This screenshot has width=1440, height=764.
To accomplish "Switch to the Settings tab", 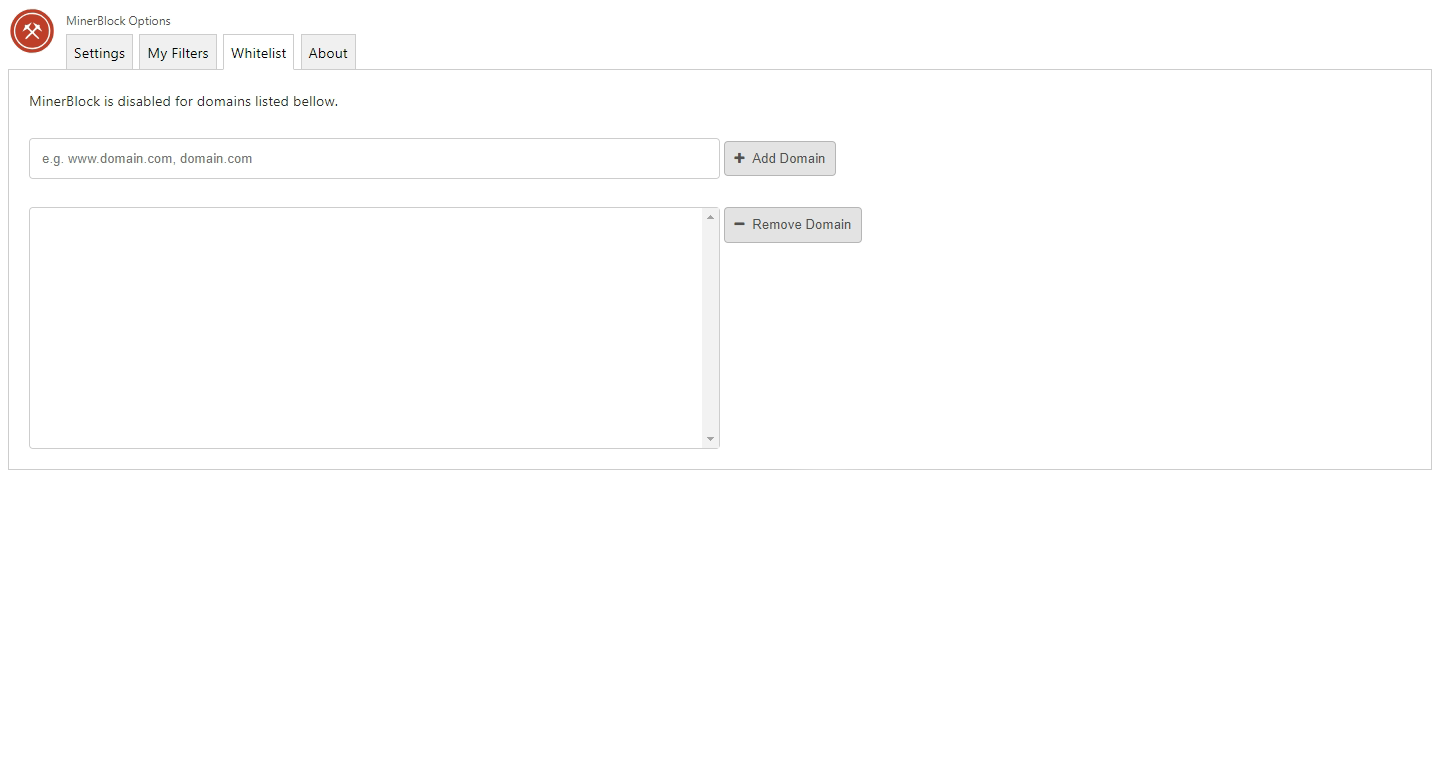I will coord(99,53).
